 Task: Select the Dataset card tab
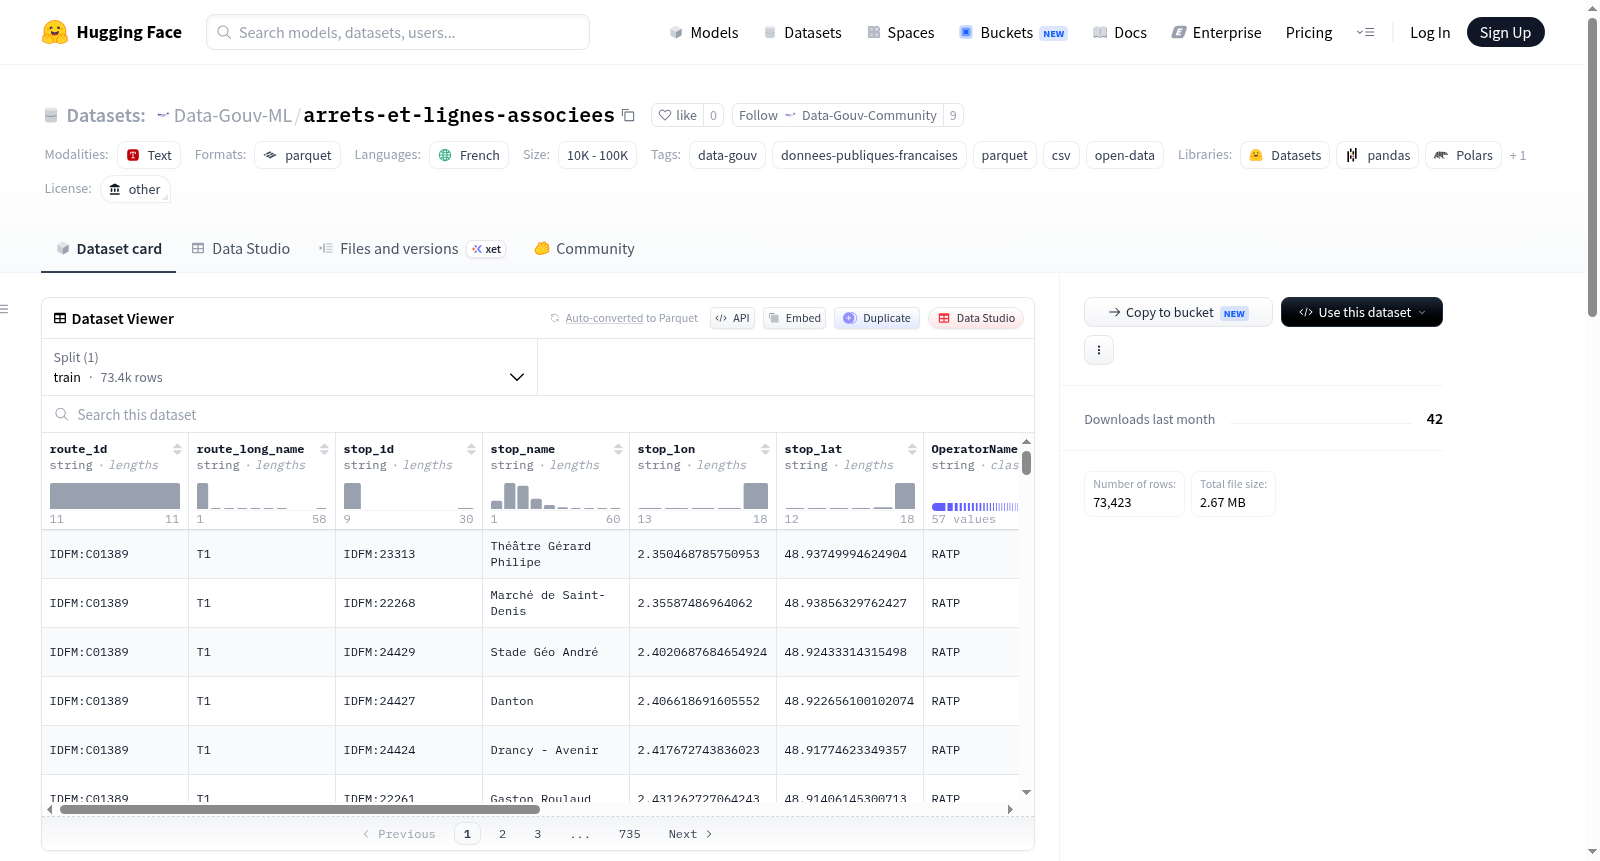109,249
